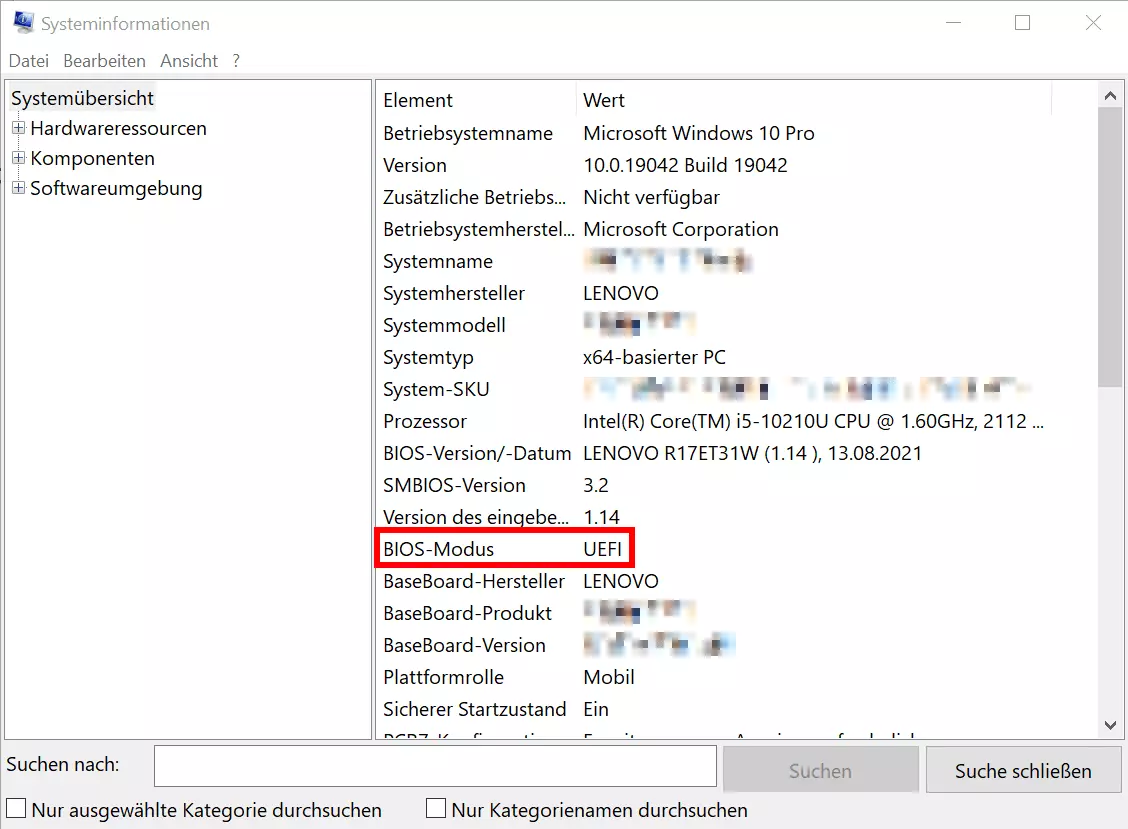Select the Plattformrolle row label
The image size is (1128, 829).
coord(444,678)
